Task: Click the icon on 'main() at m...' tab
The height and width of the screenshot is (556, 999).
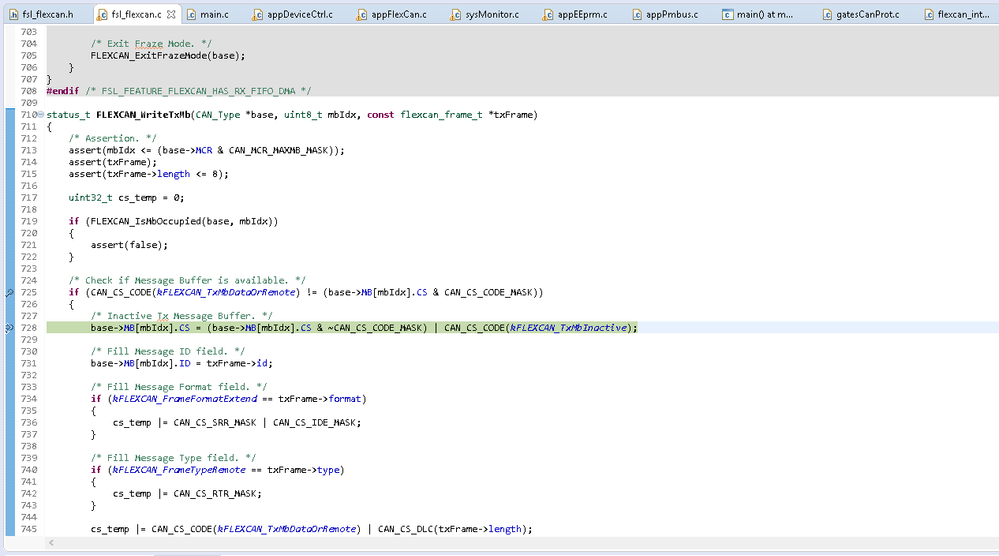Action: click(728, 14)
